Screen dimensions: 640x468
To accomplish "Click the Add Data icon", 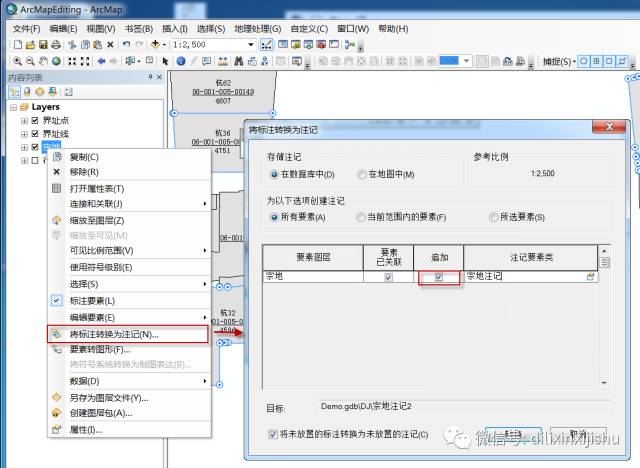I will 156,44.
